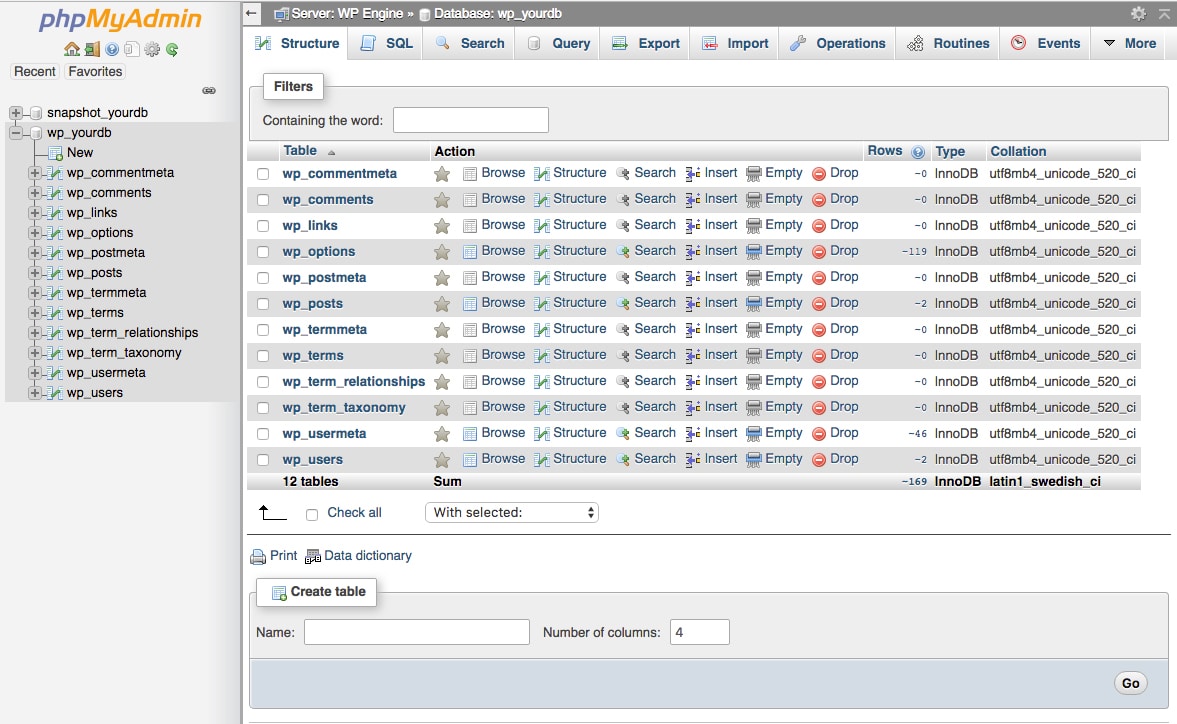The width and height of the screenshot is (1177, 724).
Task: Open the Export tab
Action: 646,44
